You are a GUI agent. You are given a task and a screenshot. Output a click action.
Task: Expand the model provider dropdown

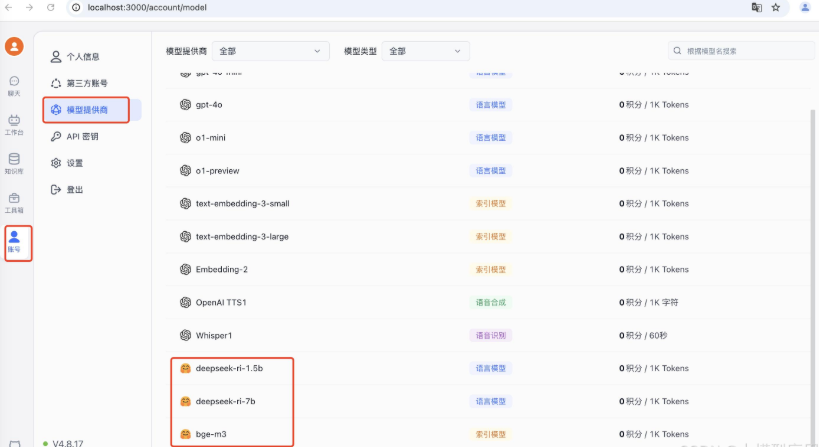tap(271, 51)
